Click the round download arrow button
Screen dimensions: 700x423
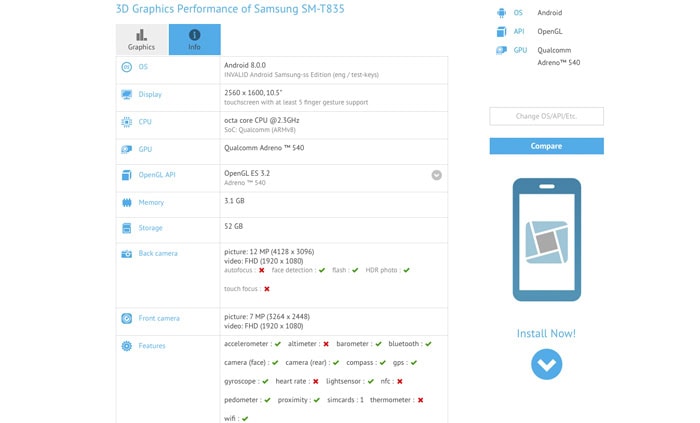point(546,364)
